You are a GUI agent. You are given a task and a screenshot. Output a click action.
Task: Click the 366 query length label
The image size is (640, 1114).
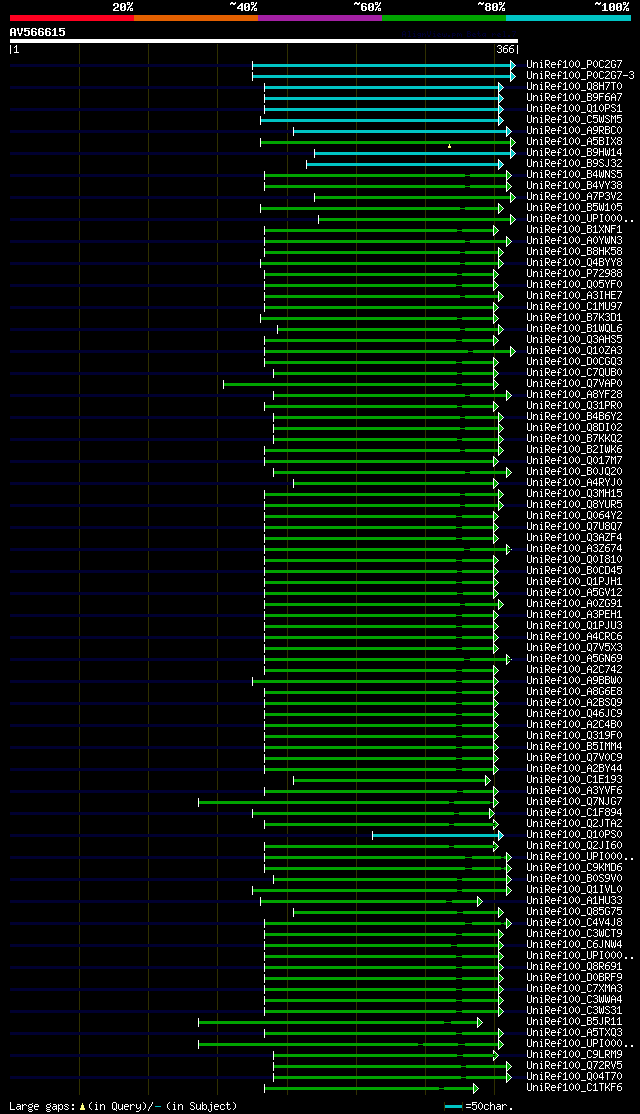505,50
